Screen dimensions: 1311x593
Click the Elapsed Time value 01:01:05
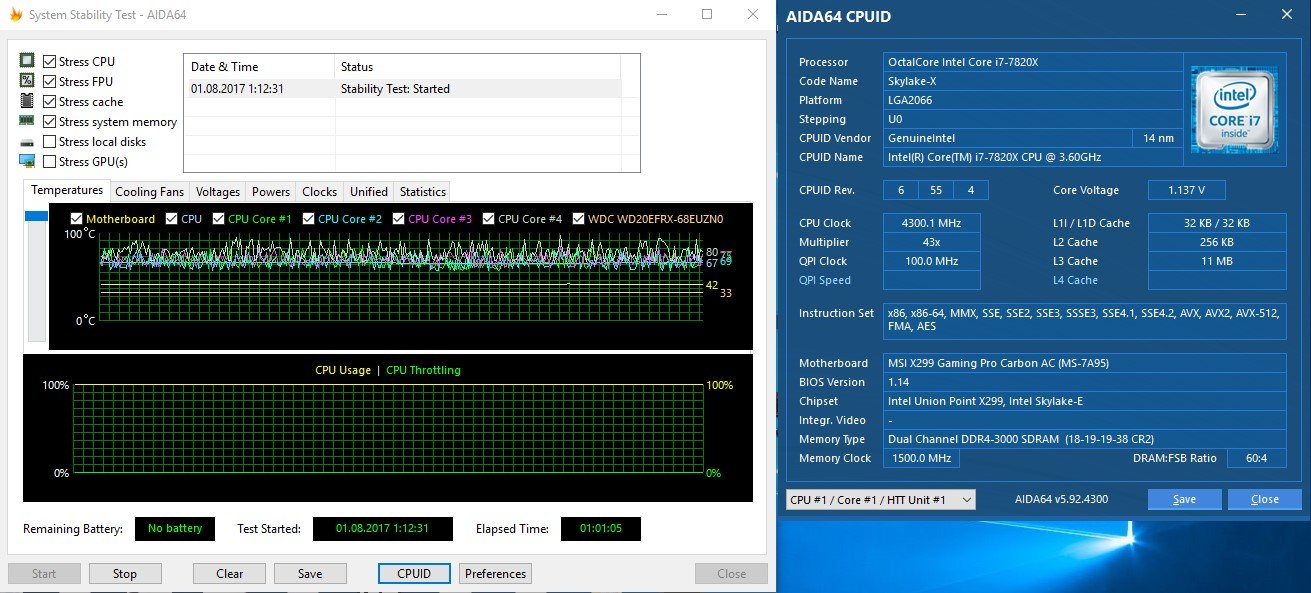pyautogui.click(x=601, y=528)
